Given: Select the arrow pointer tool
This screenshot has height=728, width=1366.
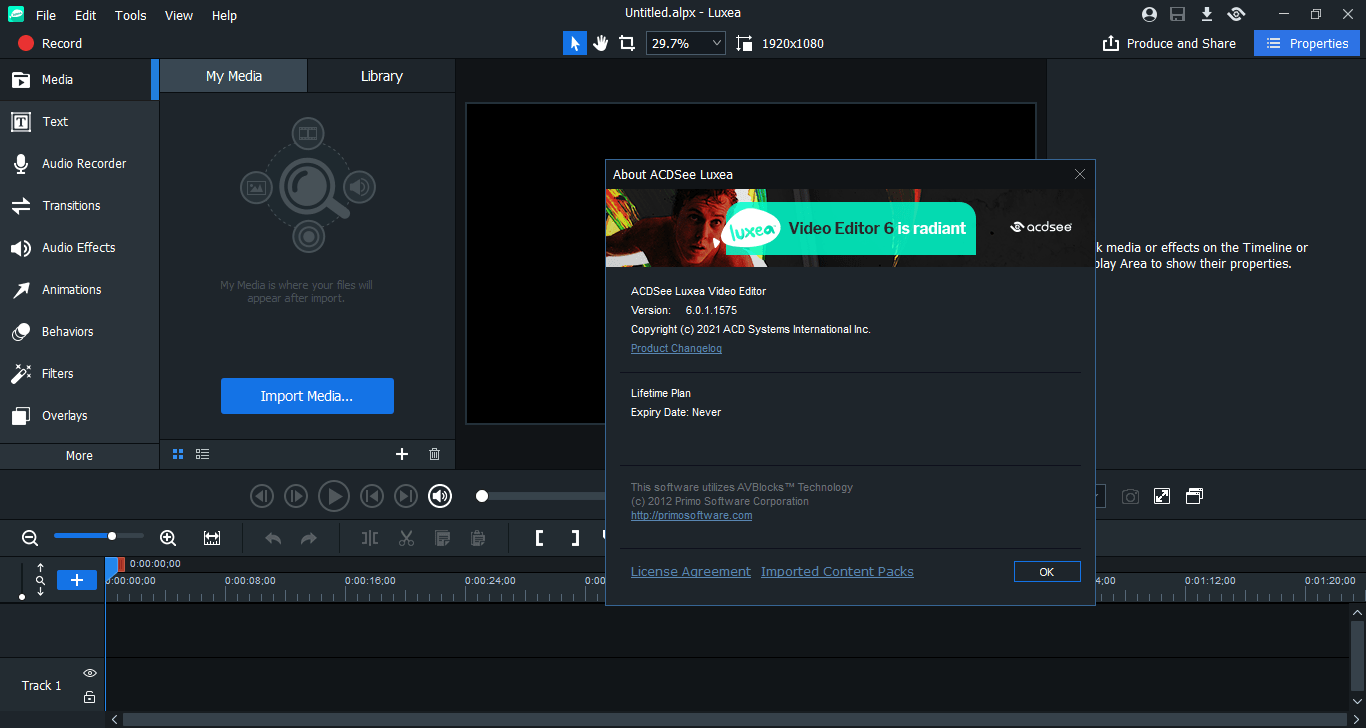Looking at the screenshot, I should click(575, 43).
